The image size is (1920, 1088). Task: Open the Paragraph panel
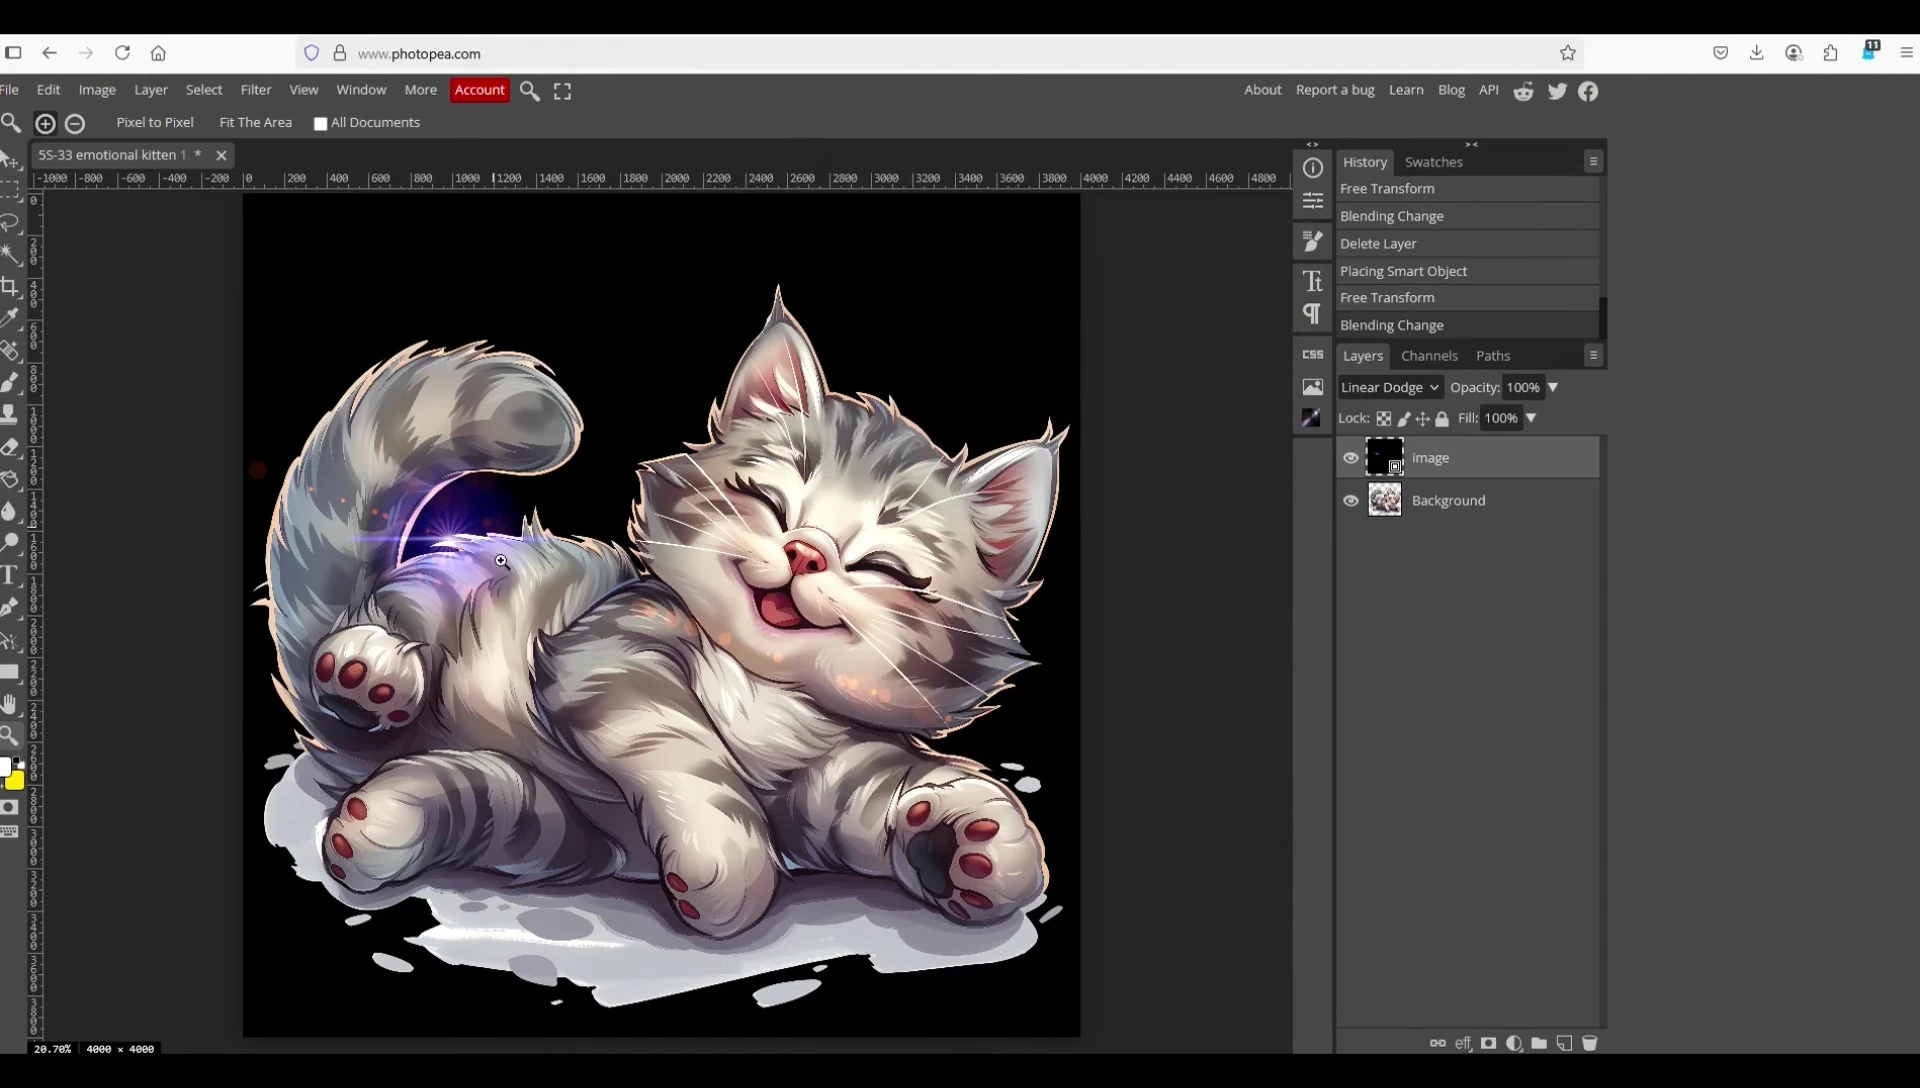1312,314
